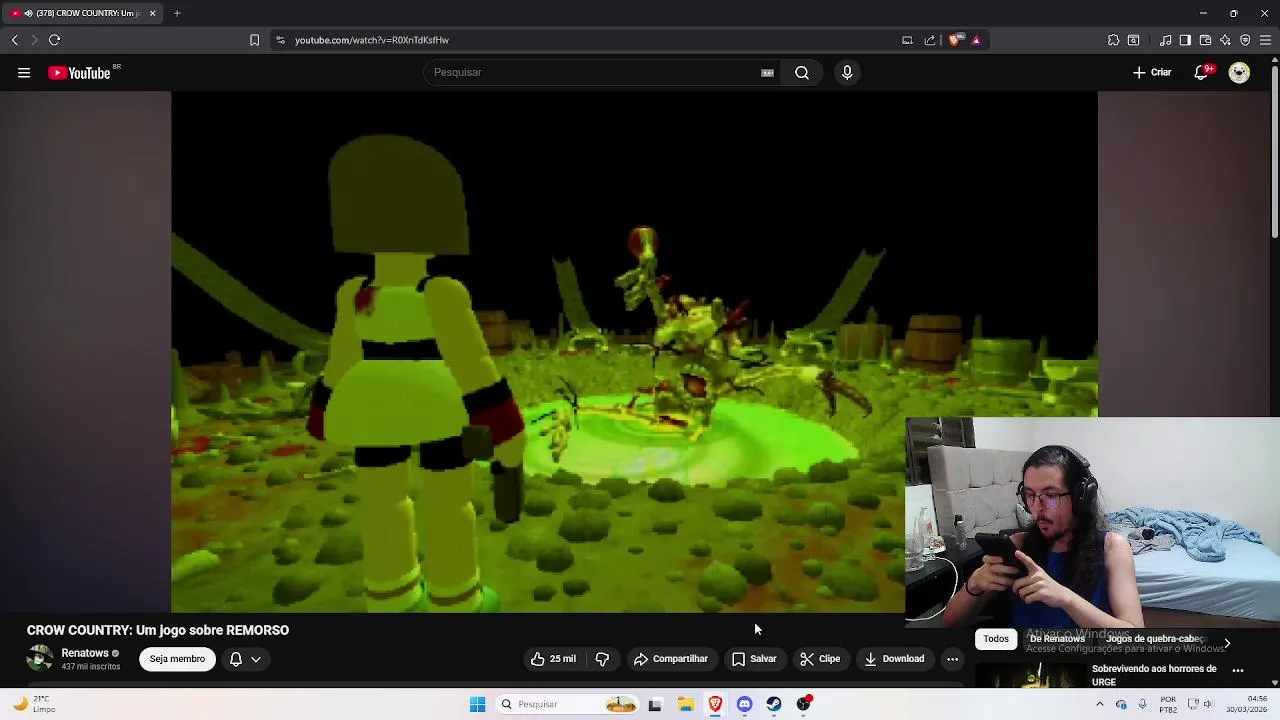Viewport: 1280px width, 720px height.
Task: Open more actions three-dot menu
Action: pyautogui.click(x=952, y=659)
